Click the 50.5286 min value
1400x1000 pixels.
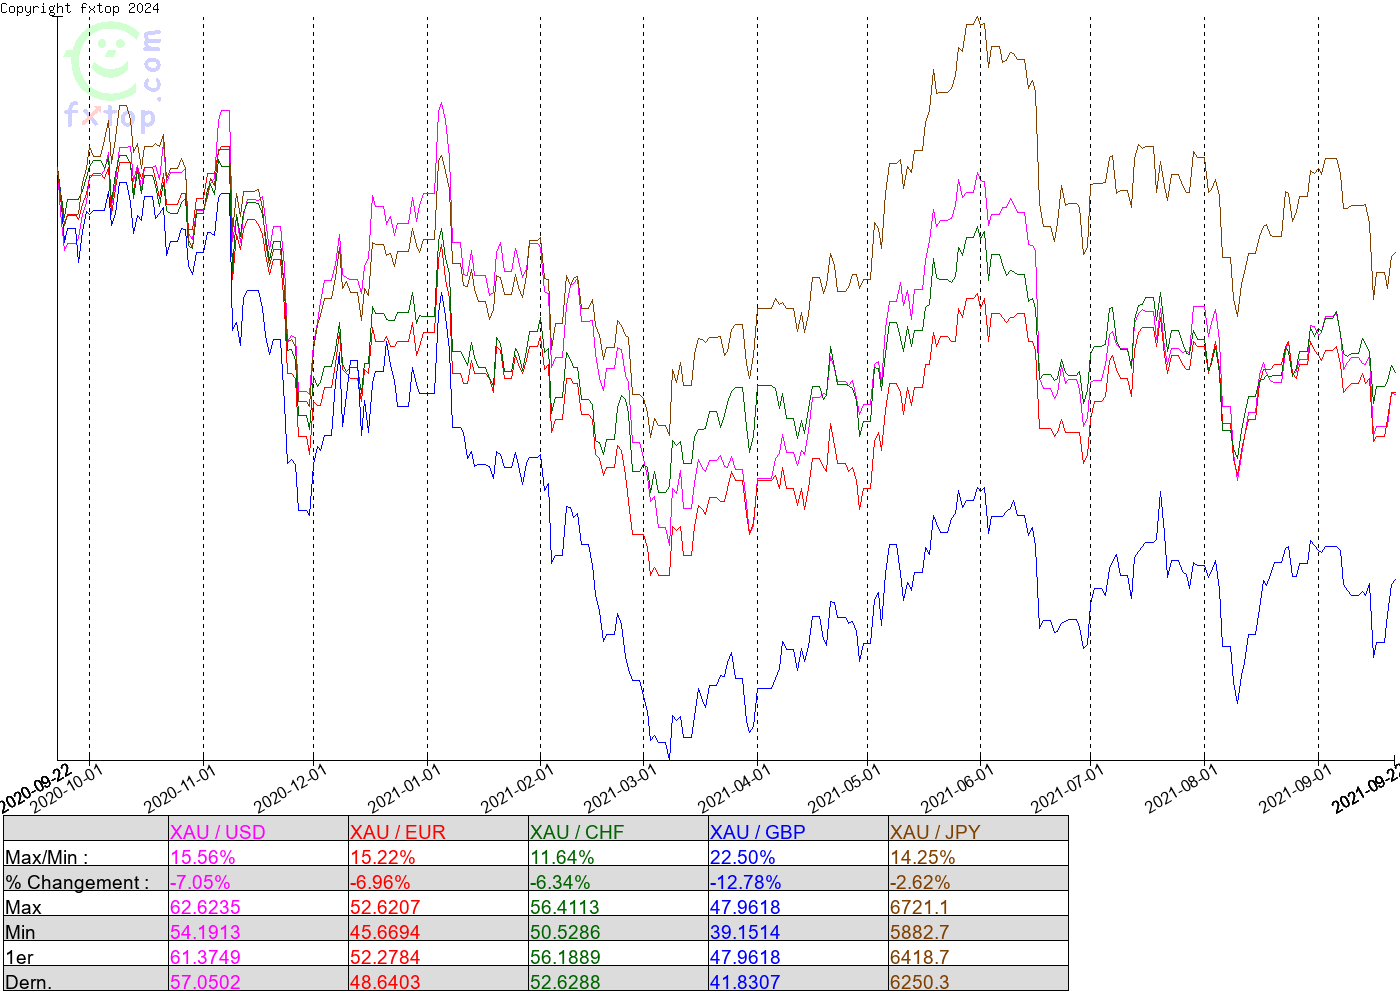(565, 932)
